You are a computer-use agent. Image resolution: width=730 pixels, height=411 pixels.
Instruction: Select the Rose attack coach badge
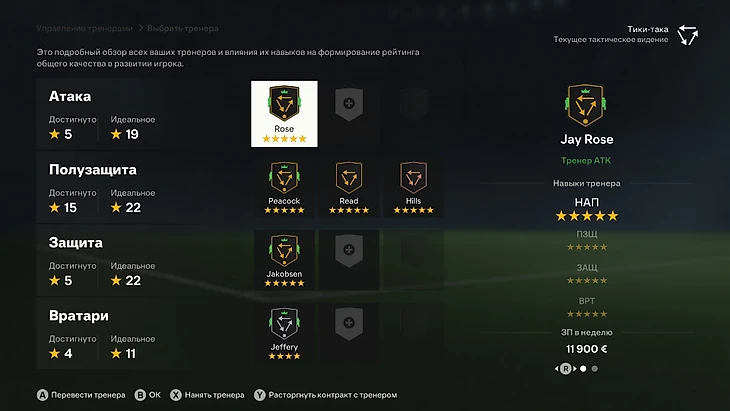tap(284, 114)
